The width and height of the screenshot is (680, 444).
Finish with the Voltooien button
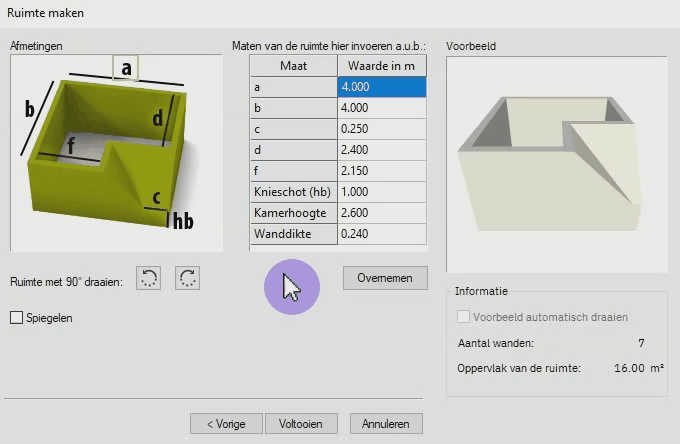[301, 424]
